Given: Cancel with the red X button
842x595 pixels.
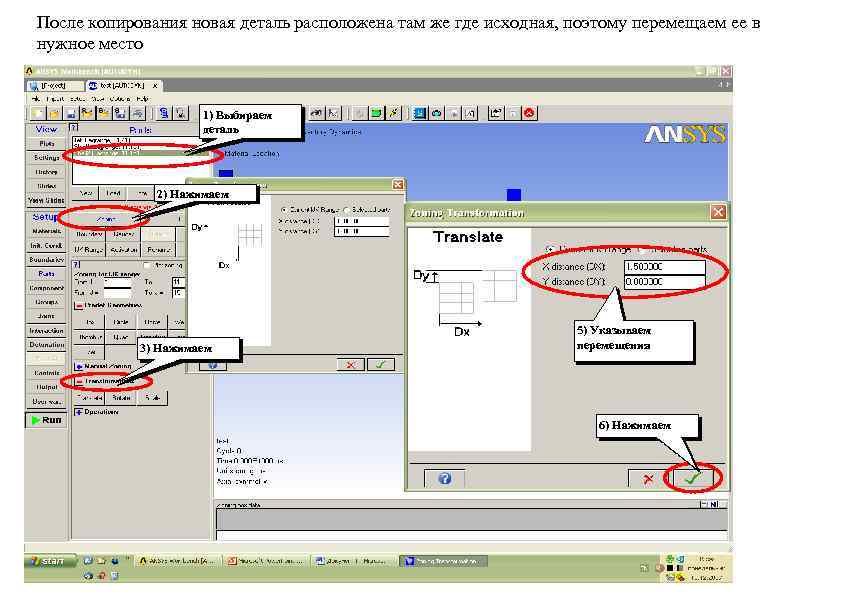Looking at the screenshot, I should click(x=647, y=477).
